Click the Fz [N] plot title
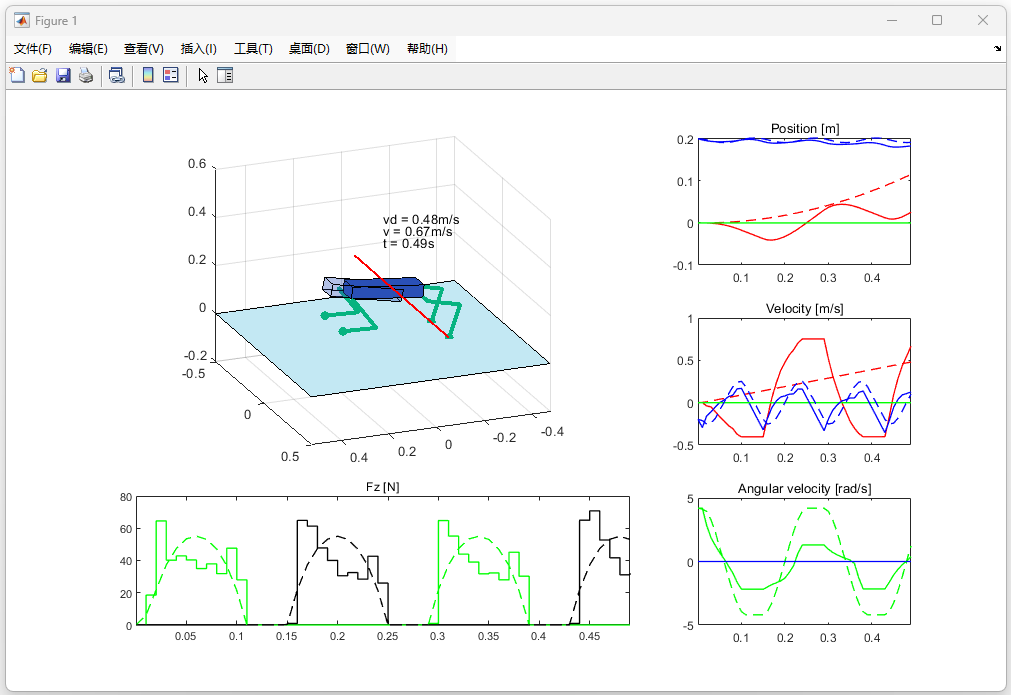This screenshot has width=1011, height=695. pos(383,487)
